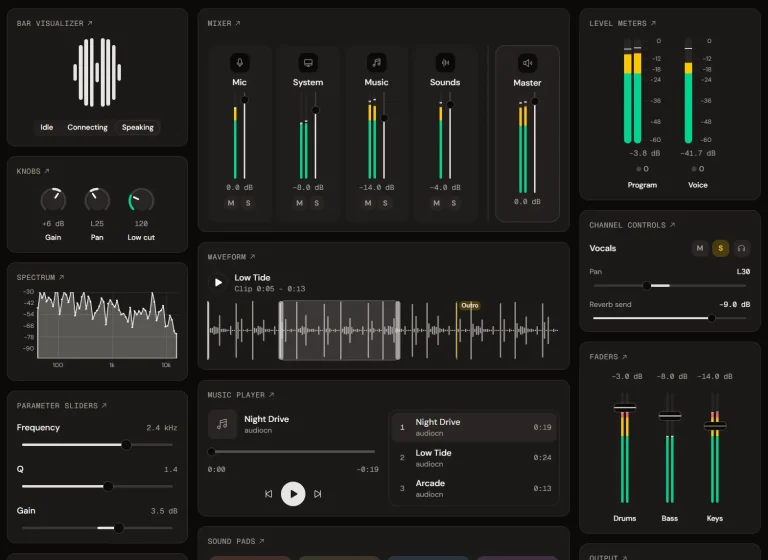
Task: Click the Reverb send slider handle
Action: (712, 318)
